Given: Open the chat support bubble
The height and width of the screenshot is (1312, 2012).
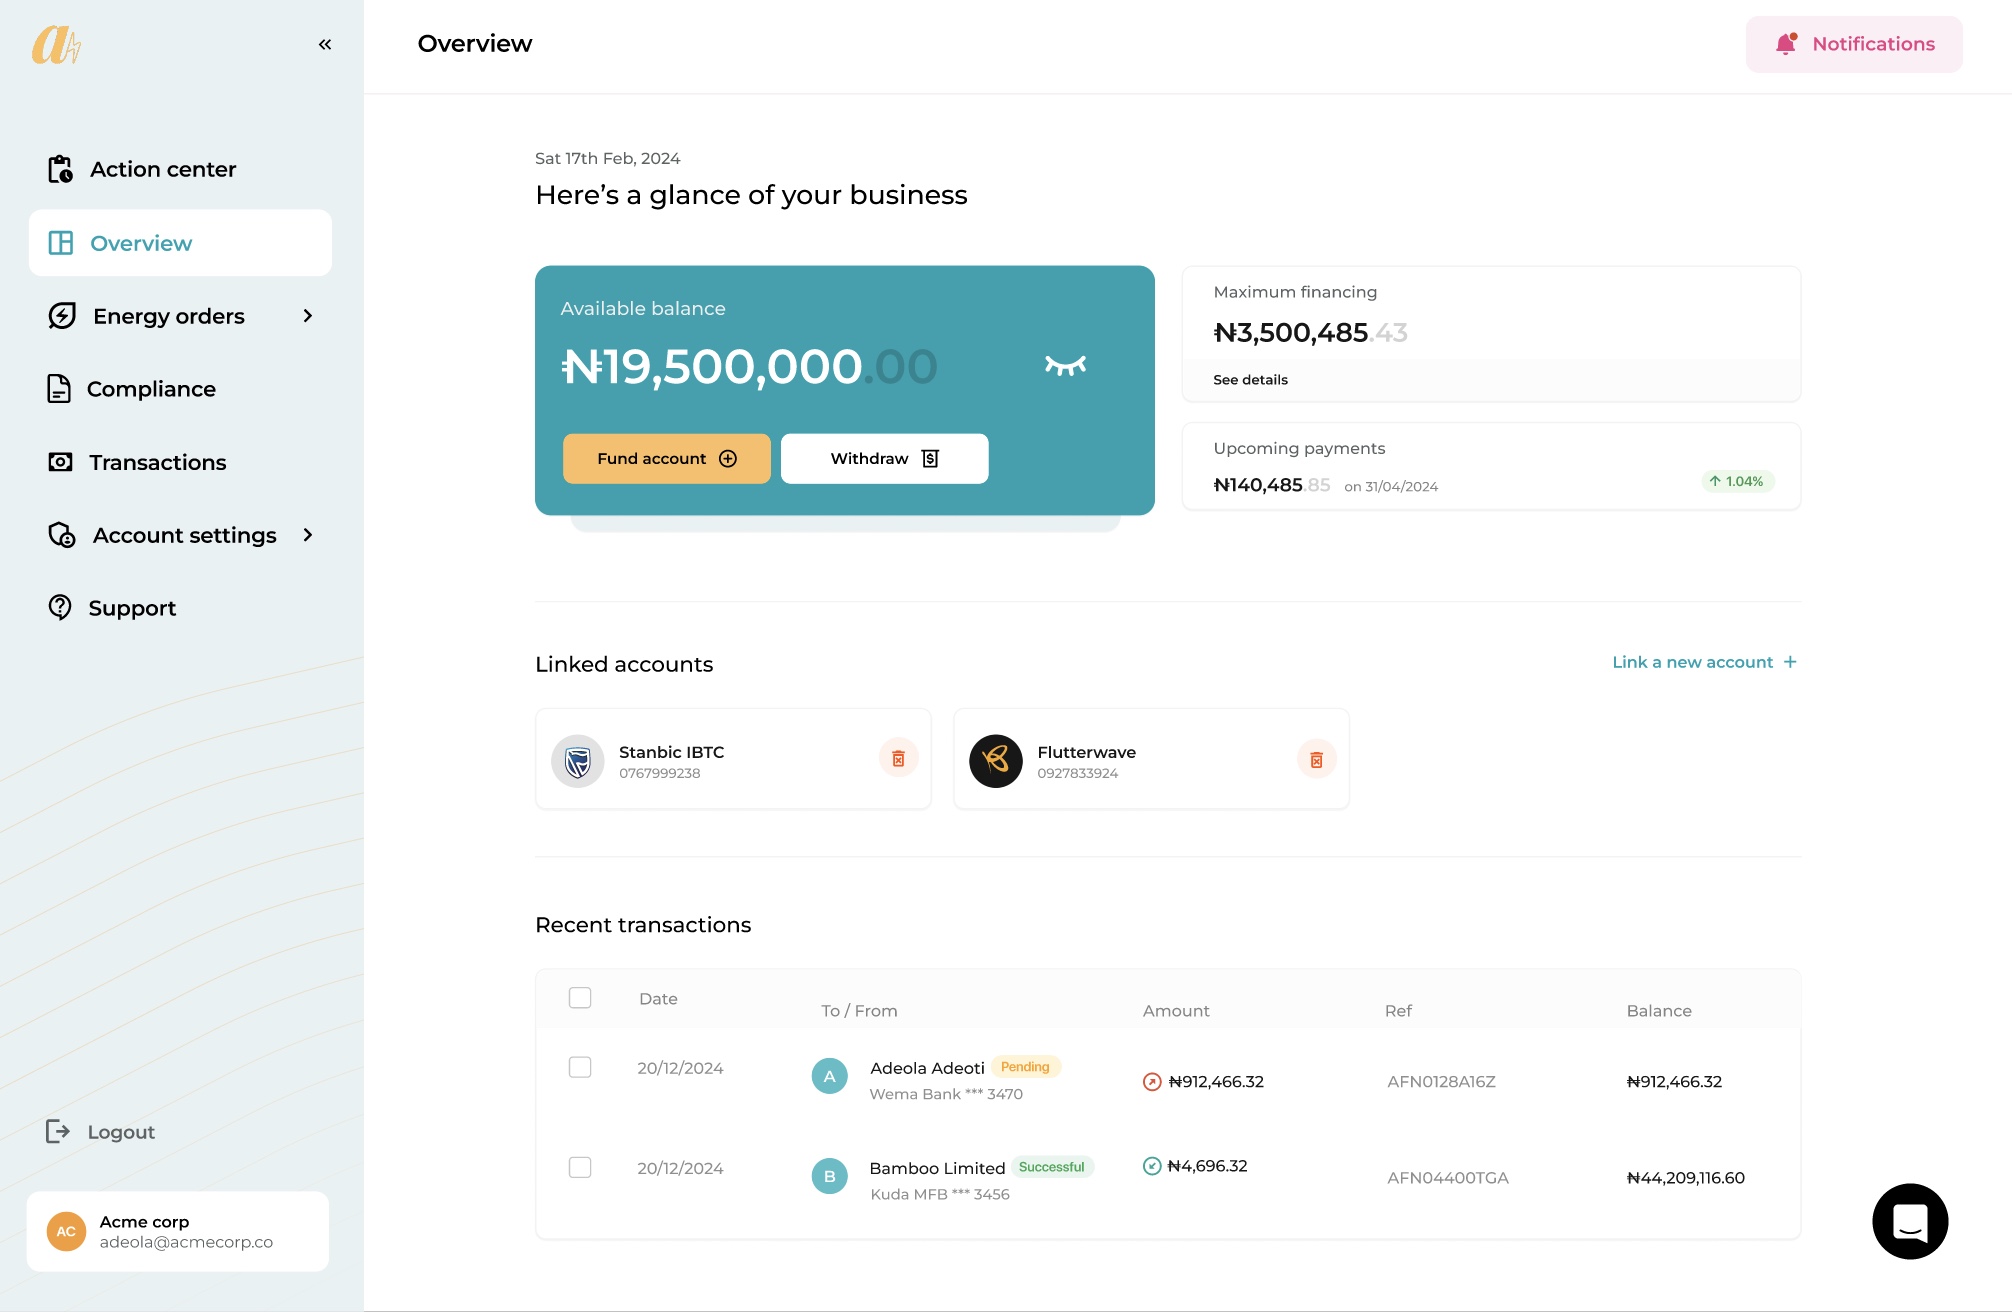Looking at the screenshot, I should click(1910, 1221).
